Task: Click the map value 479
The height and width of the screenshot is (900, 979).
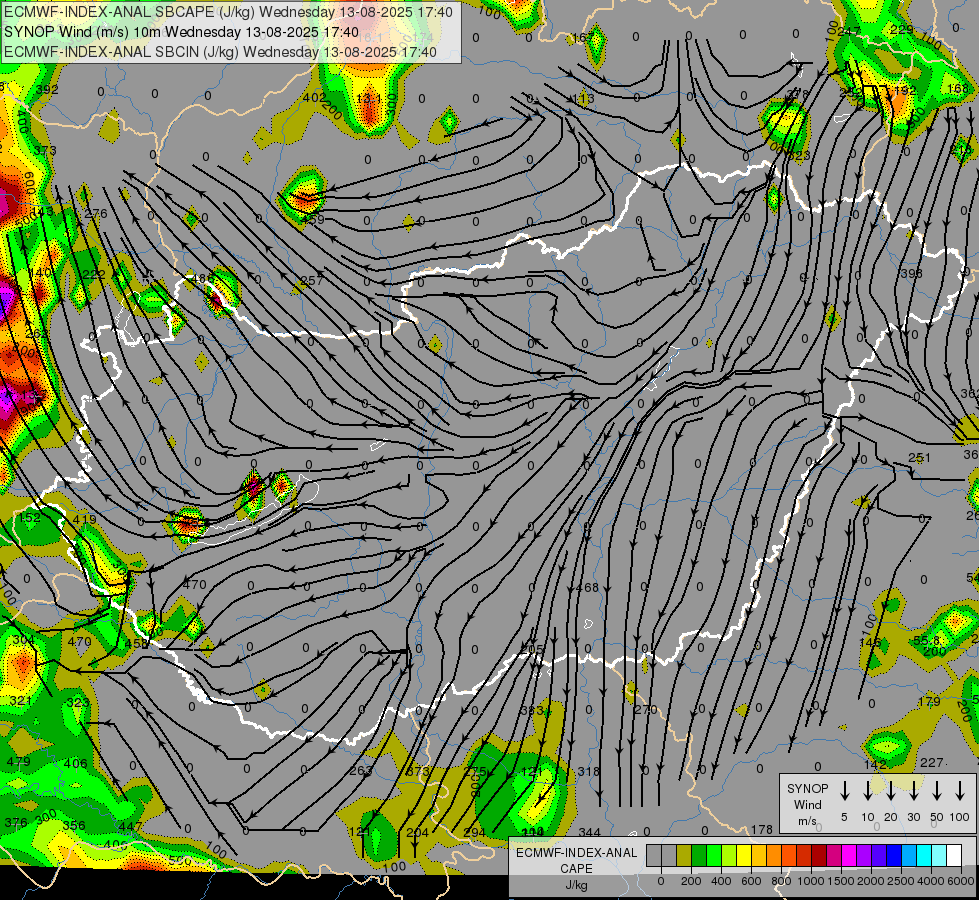Action: click(18, 761)
